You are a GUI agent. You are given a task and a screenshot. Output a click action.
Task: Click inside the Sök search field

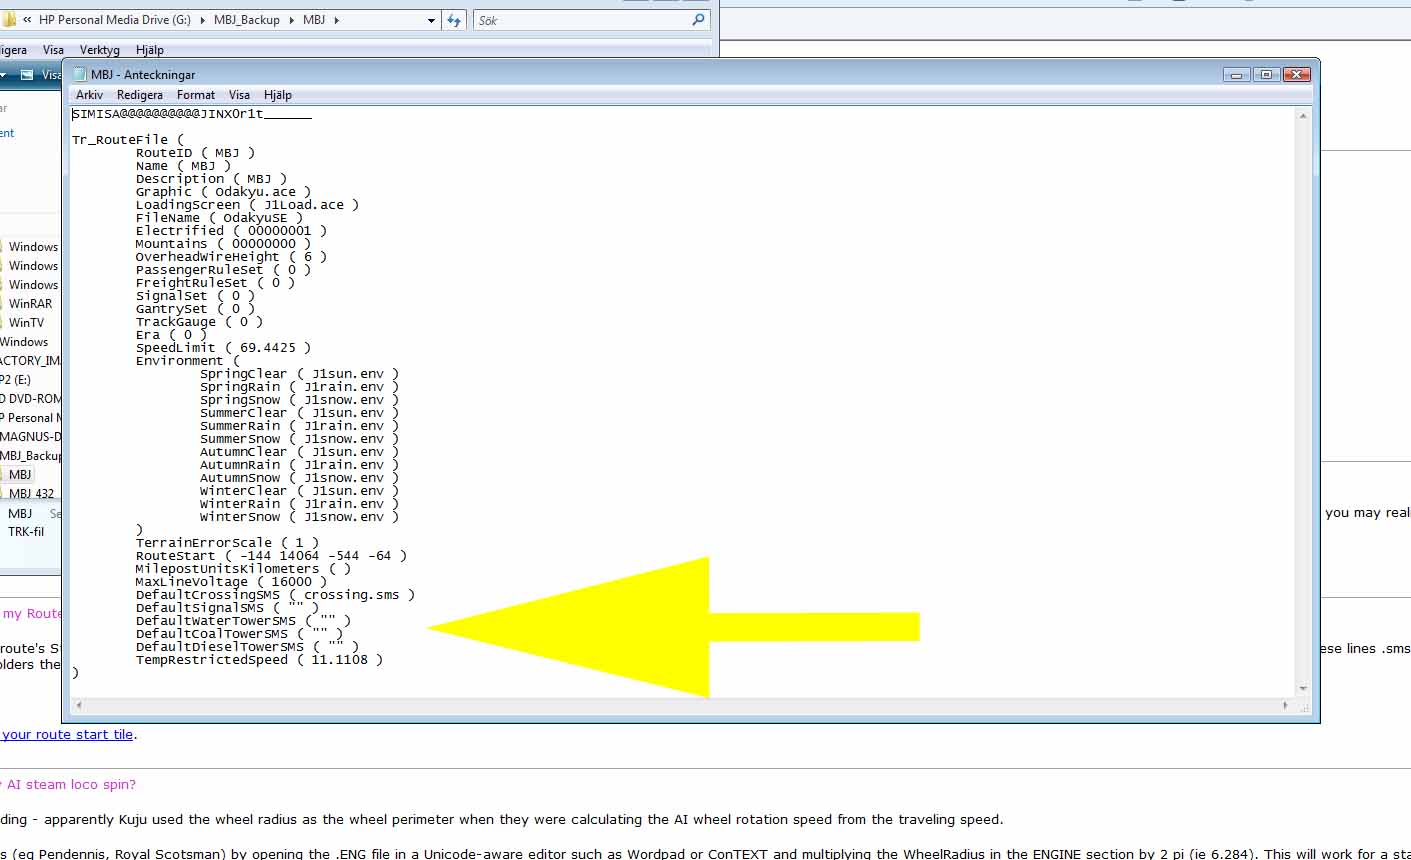[580, 20]
